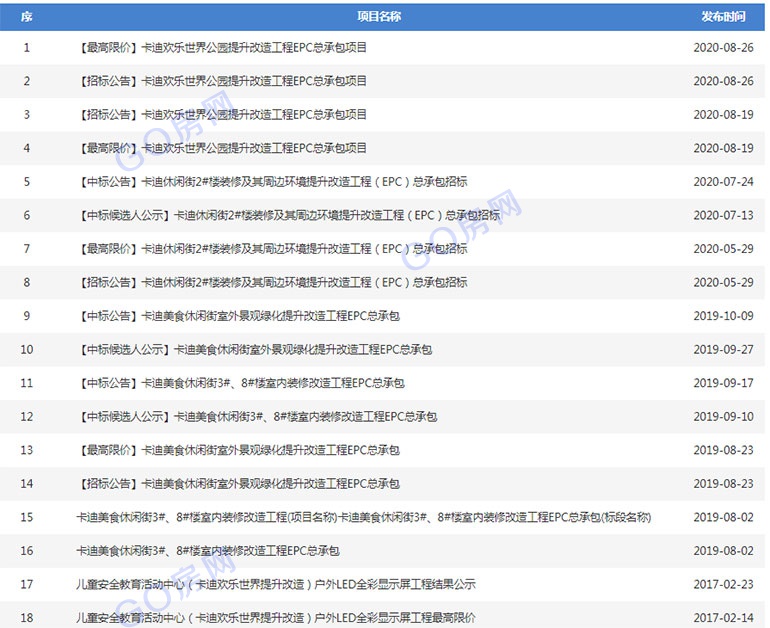The image size is (770, 628).
Task: Open row 3 【招标公告】卡迪欢乐世界公园 project
Action: [x=222, y=114]
